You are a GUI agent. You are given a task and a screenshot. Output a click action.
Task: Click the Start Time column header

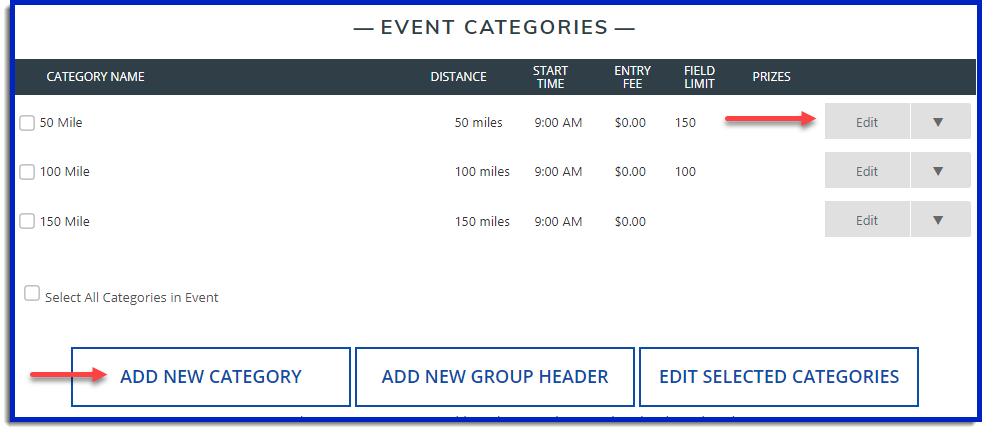[x=550, y=77]
